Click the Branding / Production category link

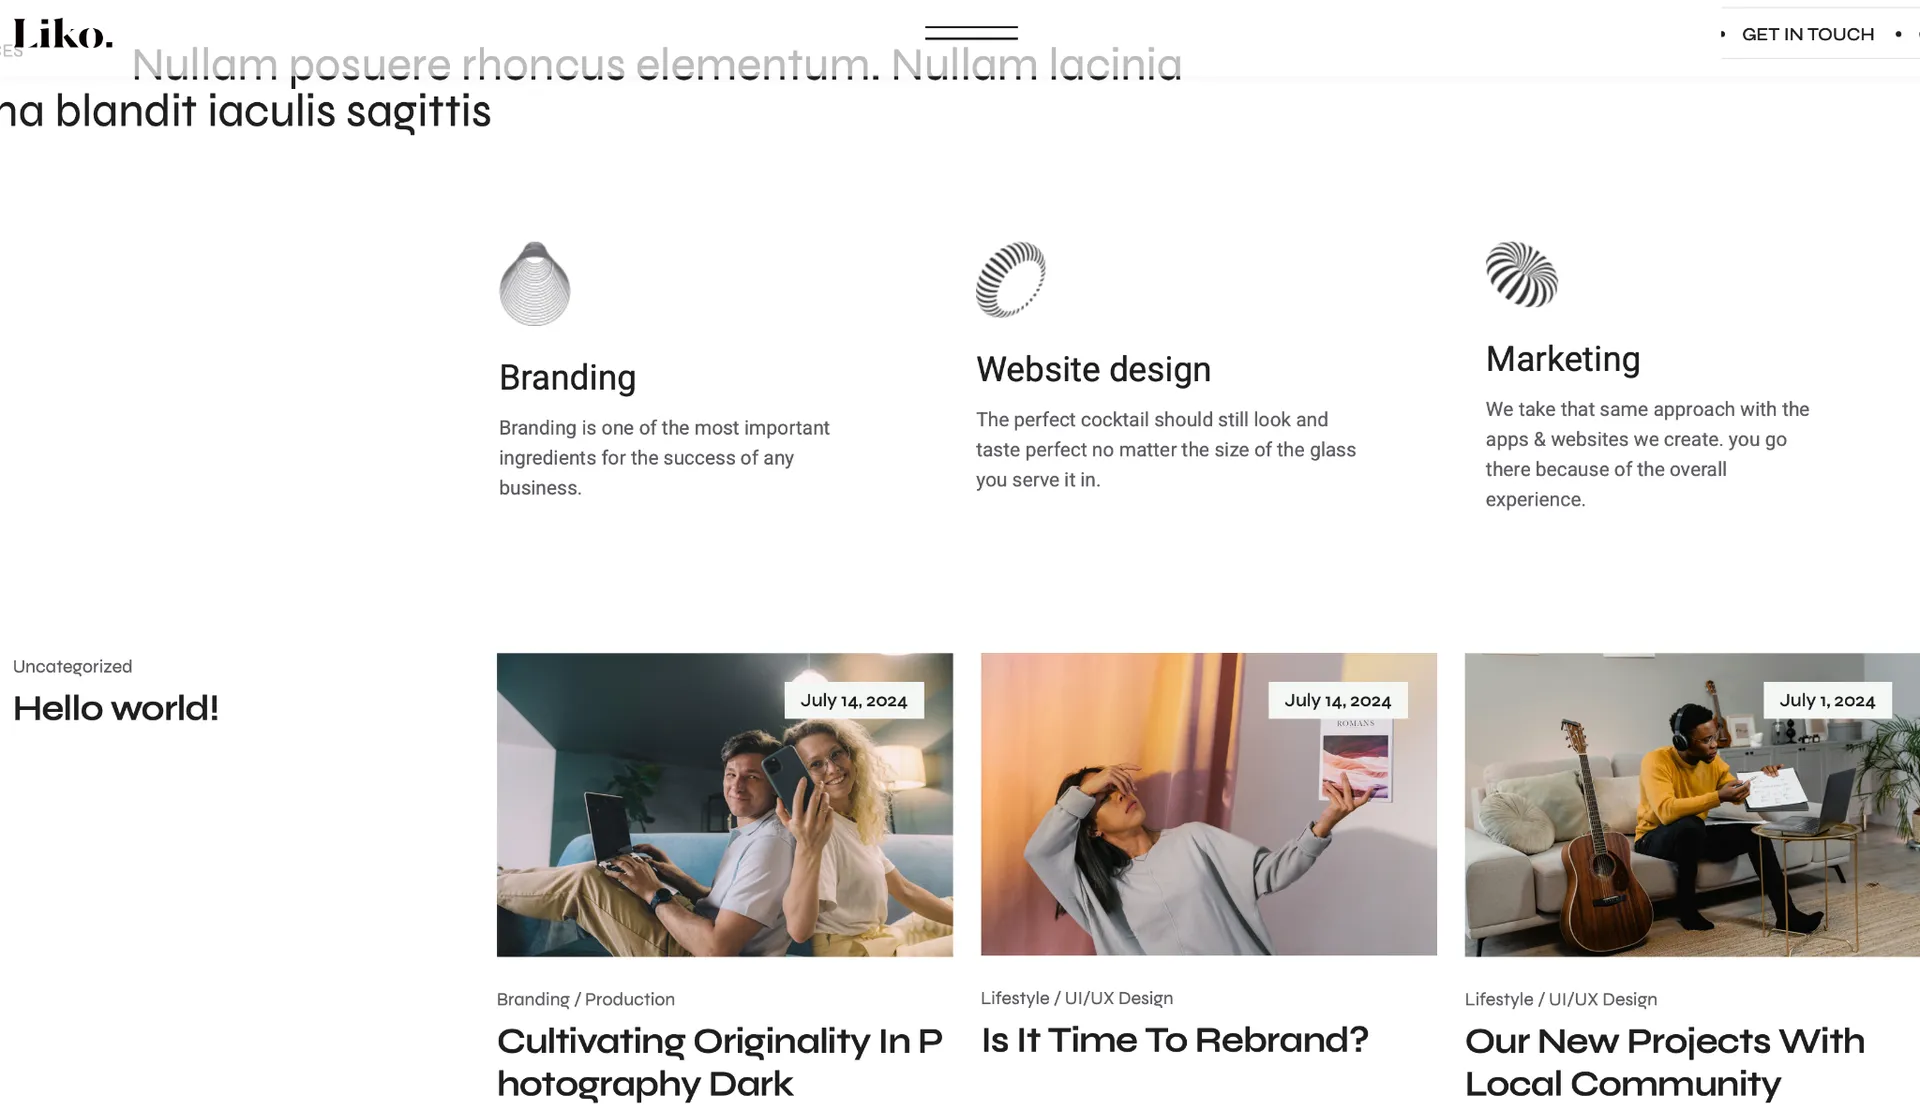585,999
